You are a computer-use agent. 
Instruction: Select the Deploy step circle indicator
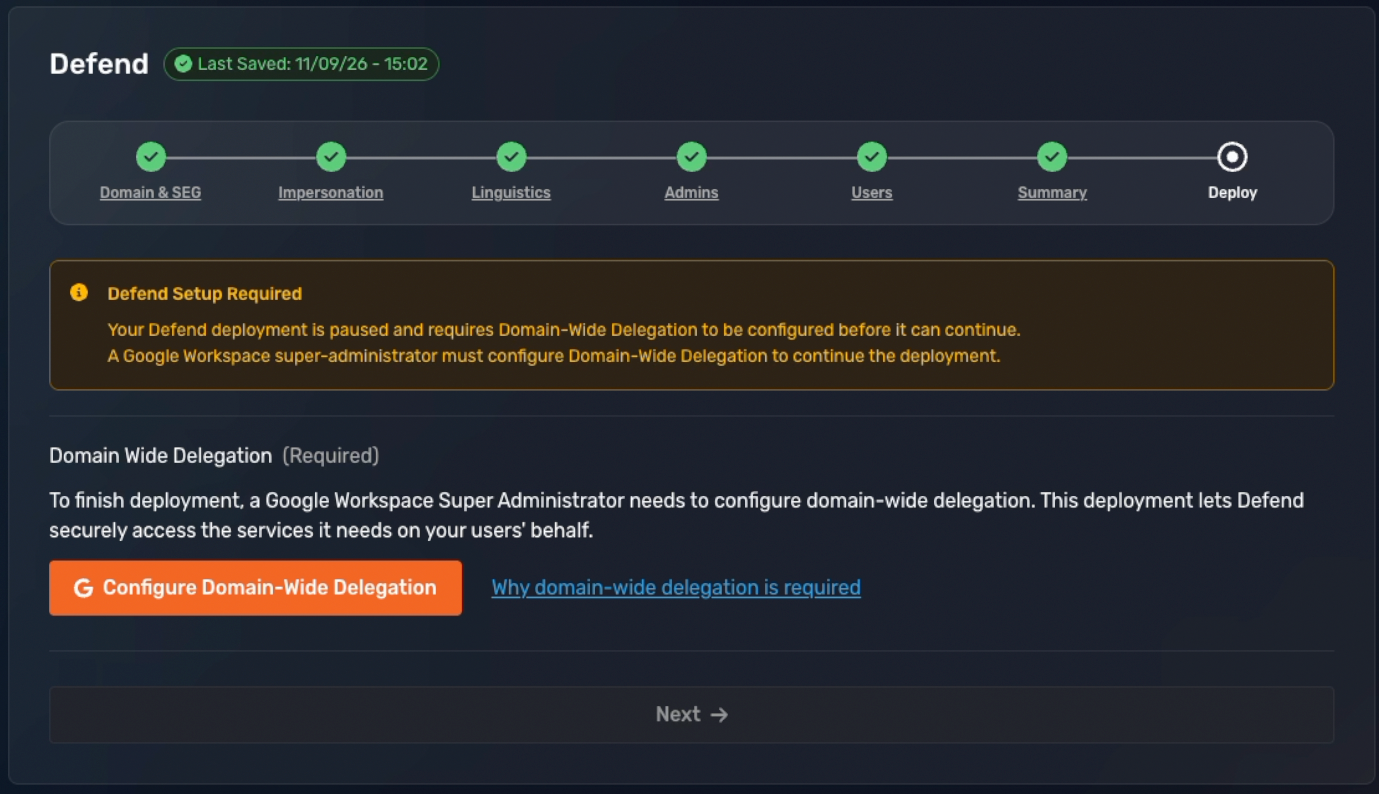point(1232,157)
